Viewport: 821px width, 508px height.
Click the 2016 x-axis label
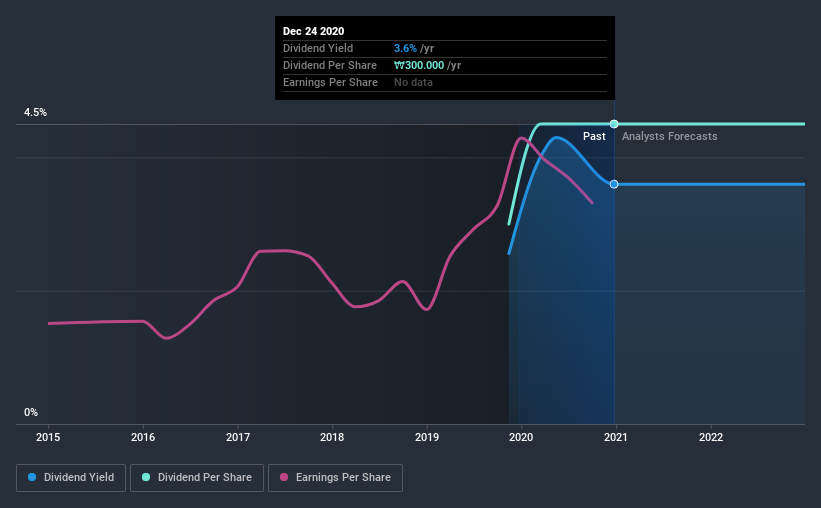coord(143,437)
